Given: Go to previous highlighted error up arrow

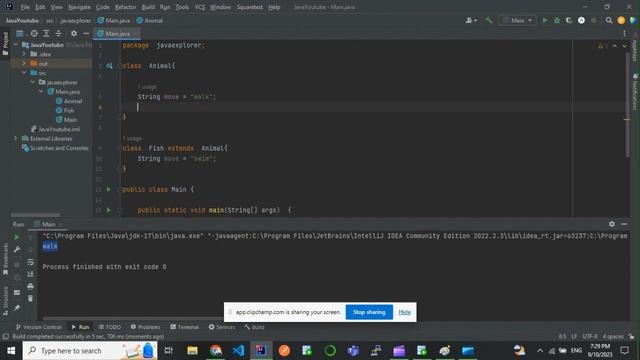Looking at the screenshot, I should pyautogui.click(x=615, y=46).
